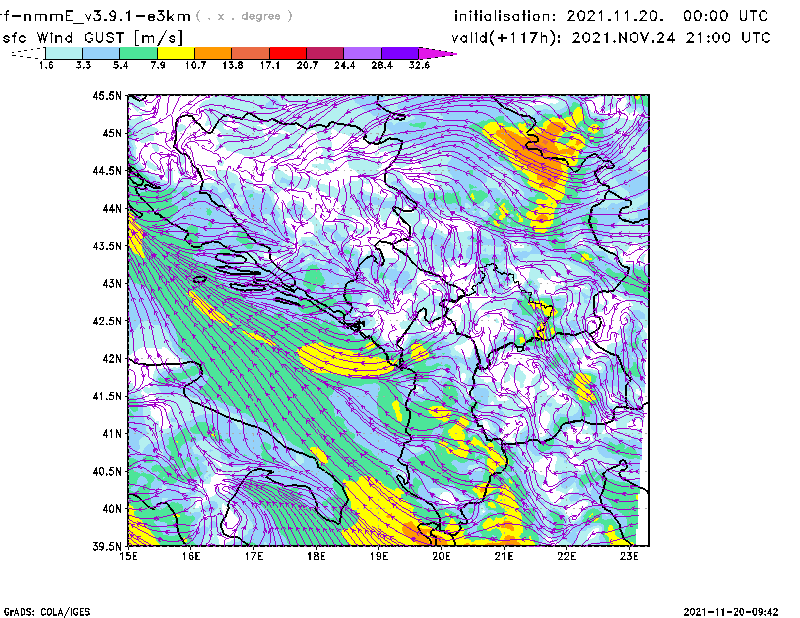Click the 2021-11-20-09:42 timestamp
This screenshot has width=800, height=618.
pos(731,612)
